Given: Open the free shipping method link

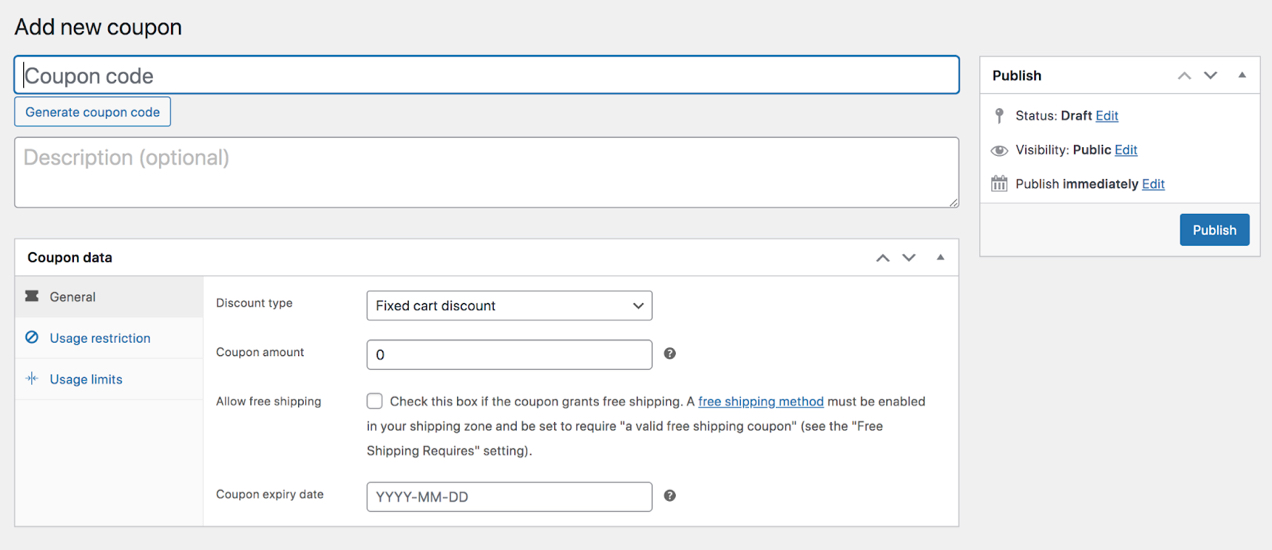Looking at the screenshot, I should click(761, 401).
